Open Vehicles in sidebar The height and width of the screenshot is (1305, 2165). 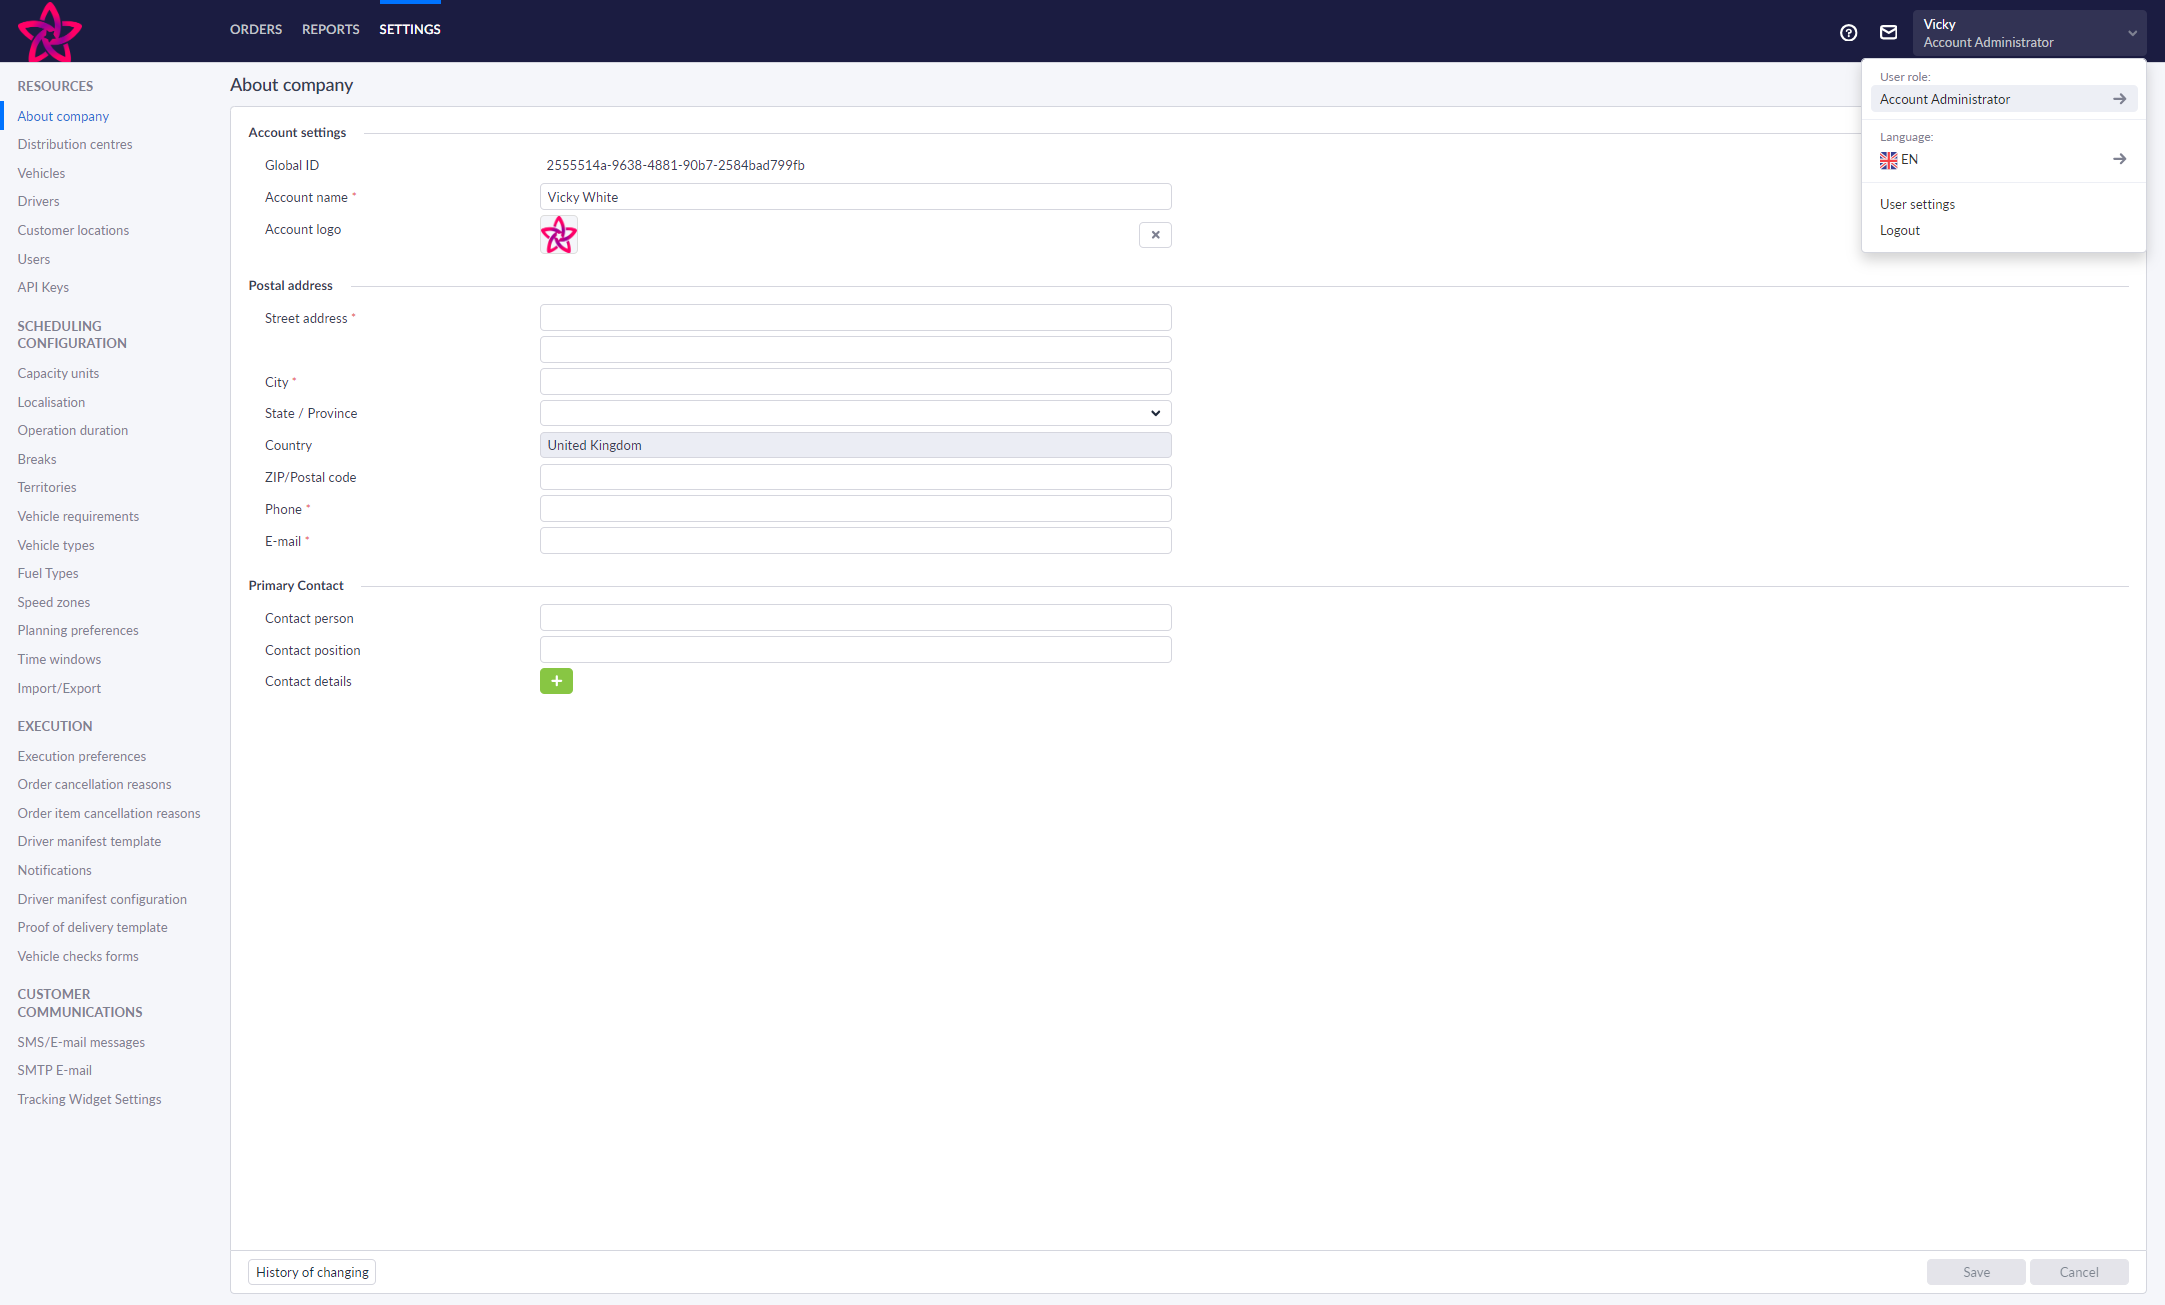(x=41, y=173)
